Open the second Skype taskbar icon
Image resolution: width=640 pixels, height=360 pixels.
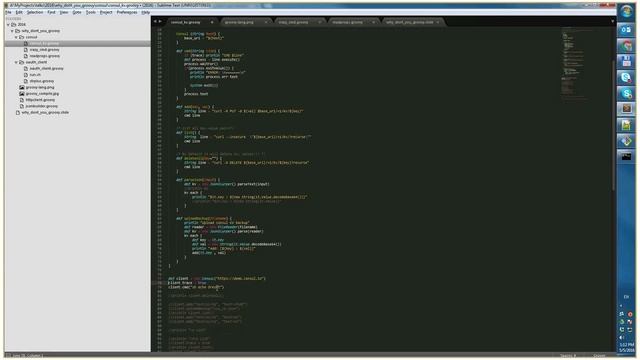click(x=626, y=93)
